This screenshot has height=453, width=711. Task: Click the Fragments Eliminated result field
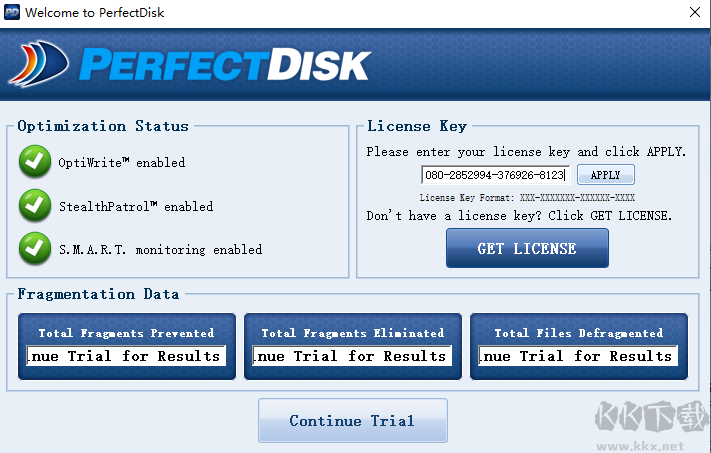pos(352,356)
